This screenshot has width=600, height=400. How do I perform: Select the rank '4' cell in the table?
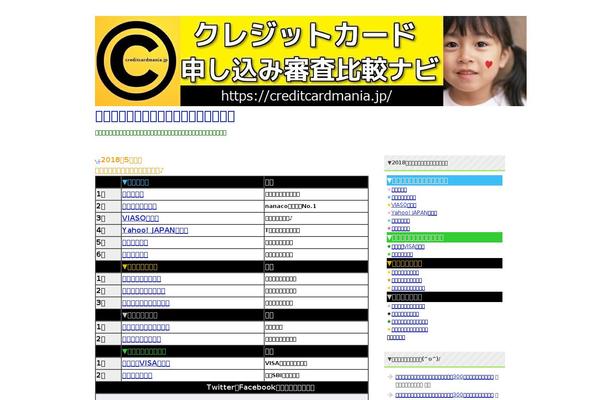point(108,230)
